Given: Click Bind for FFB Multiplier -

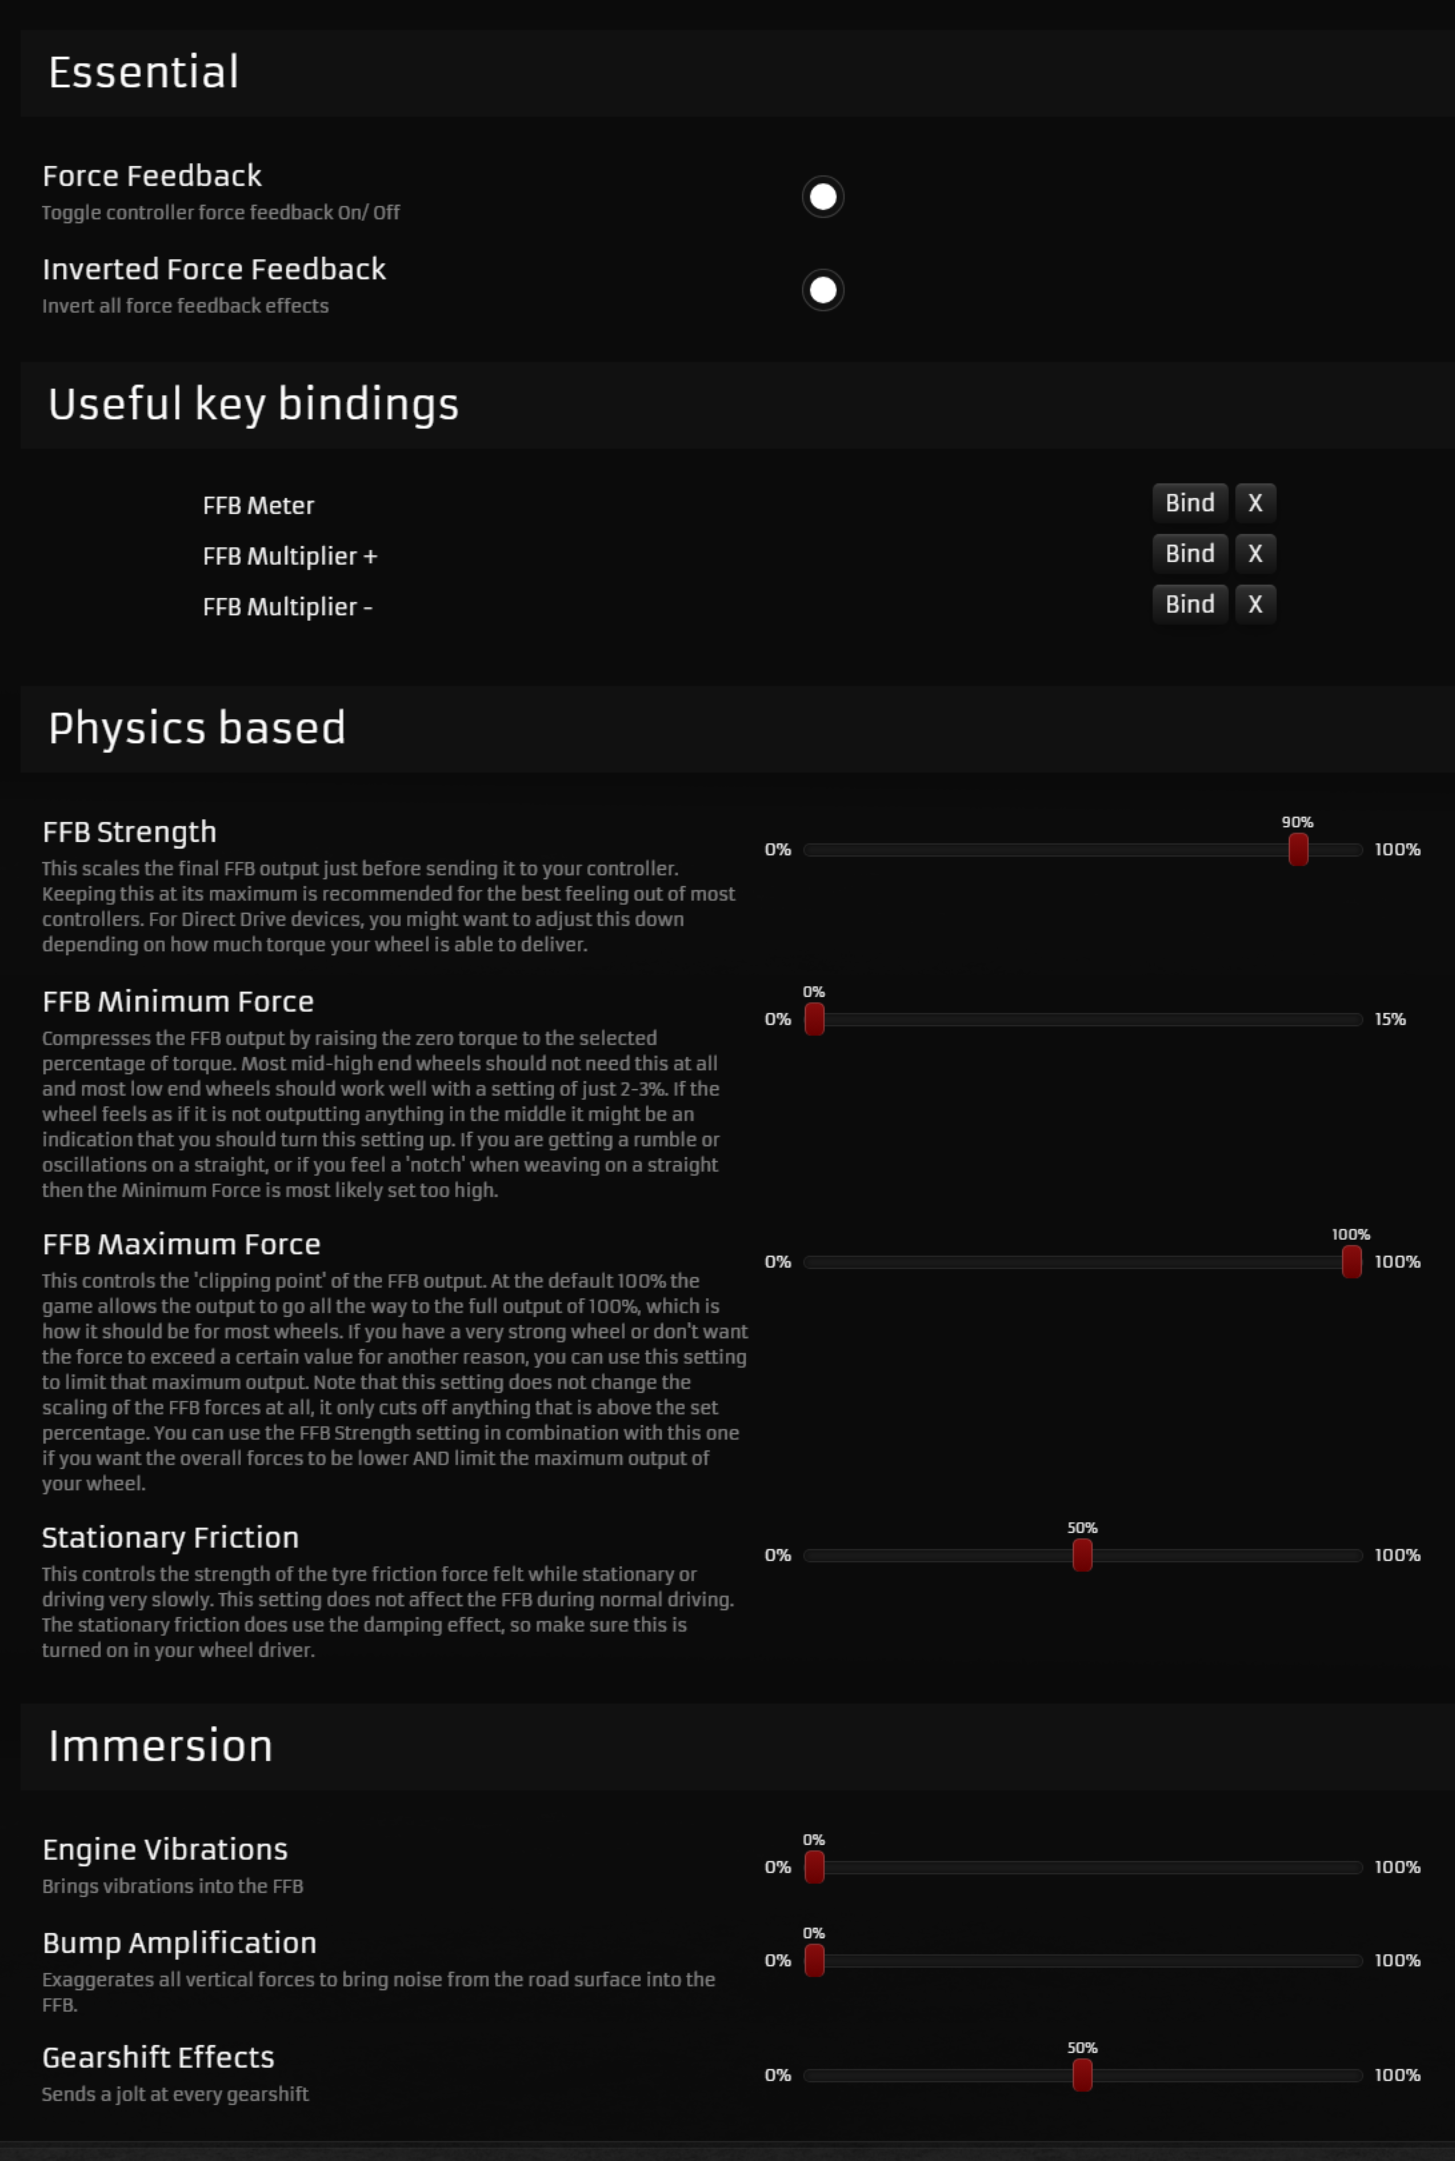Looking at the screenshot, I should tap(1190, 604).
